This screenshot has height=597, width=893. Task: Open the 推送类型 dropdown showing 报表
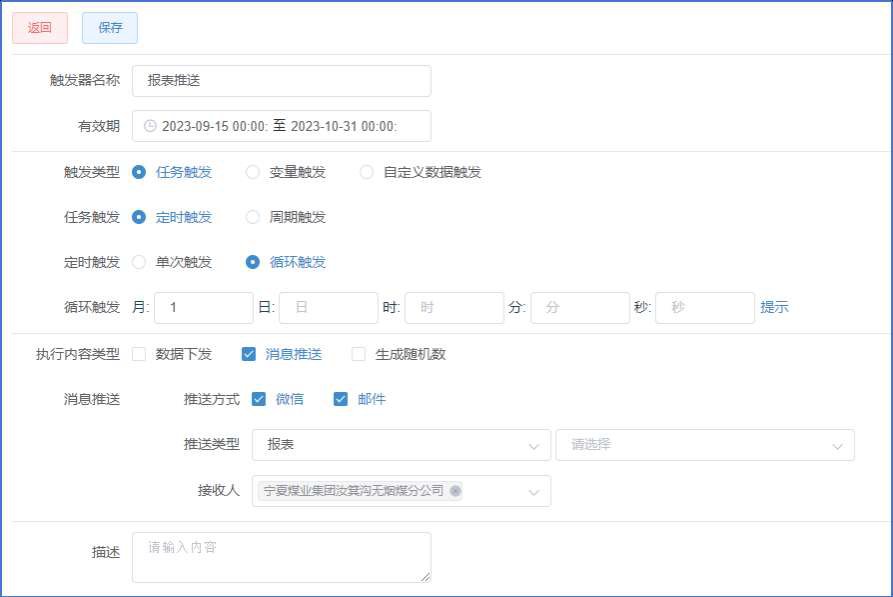[x=402, y=445]
